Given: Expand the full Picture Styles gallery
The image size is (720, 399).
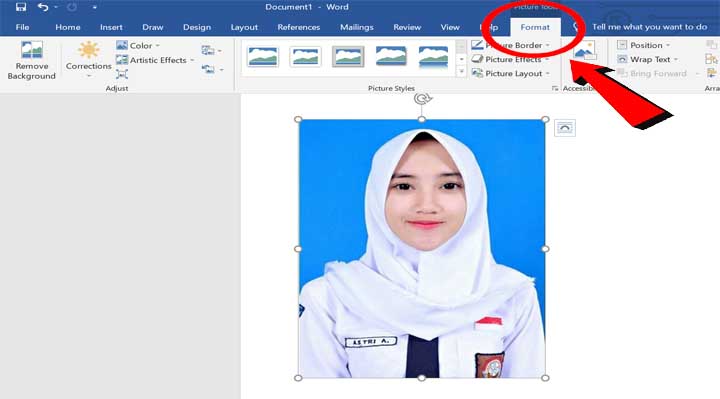Looking at the screenshot, I should click(x=461, y=72).
